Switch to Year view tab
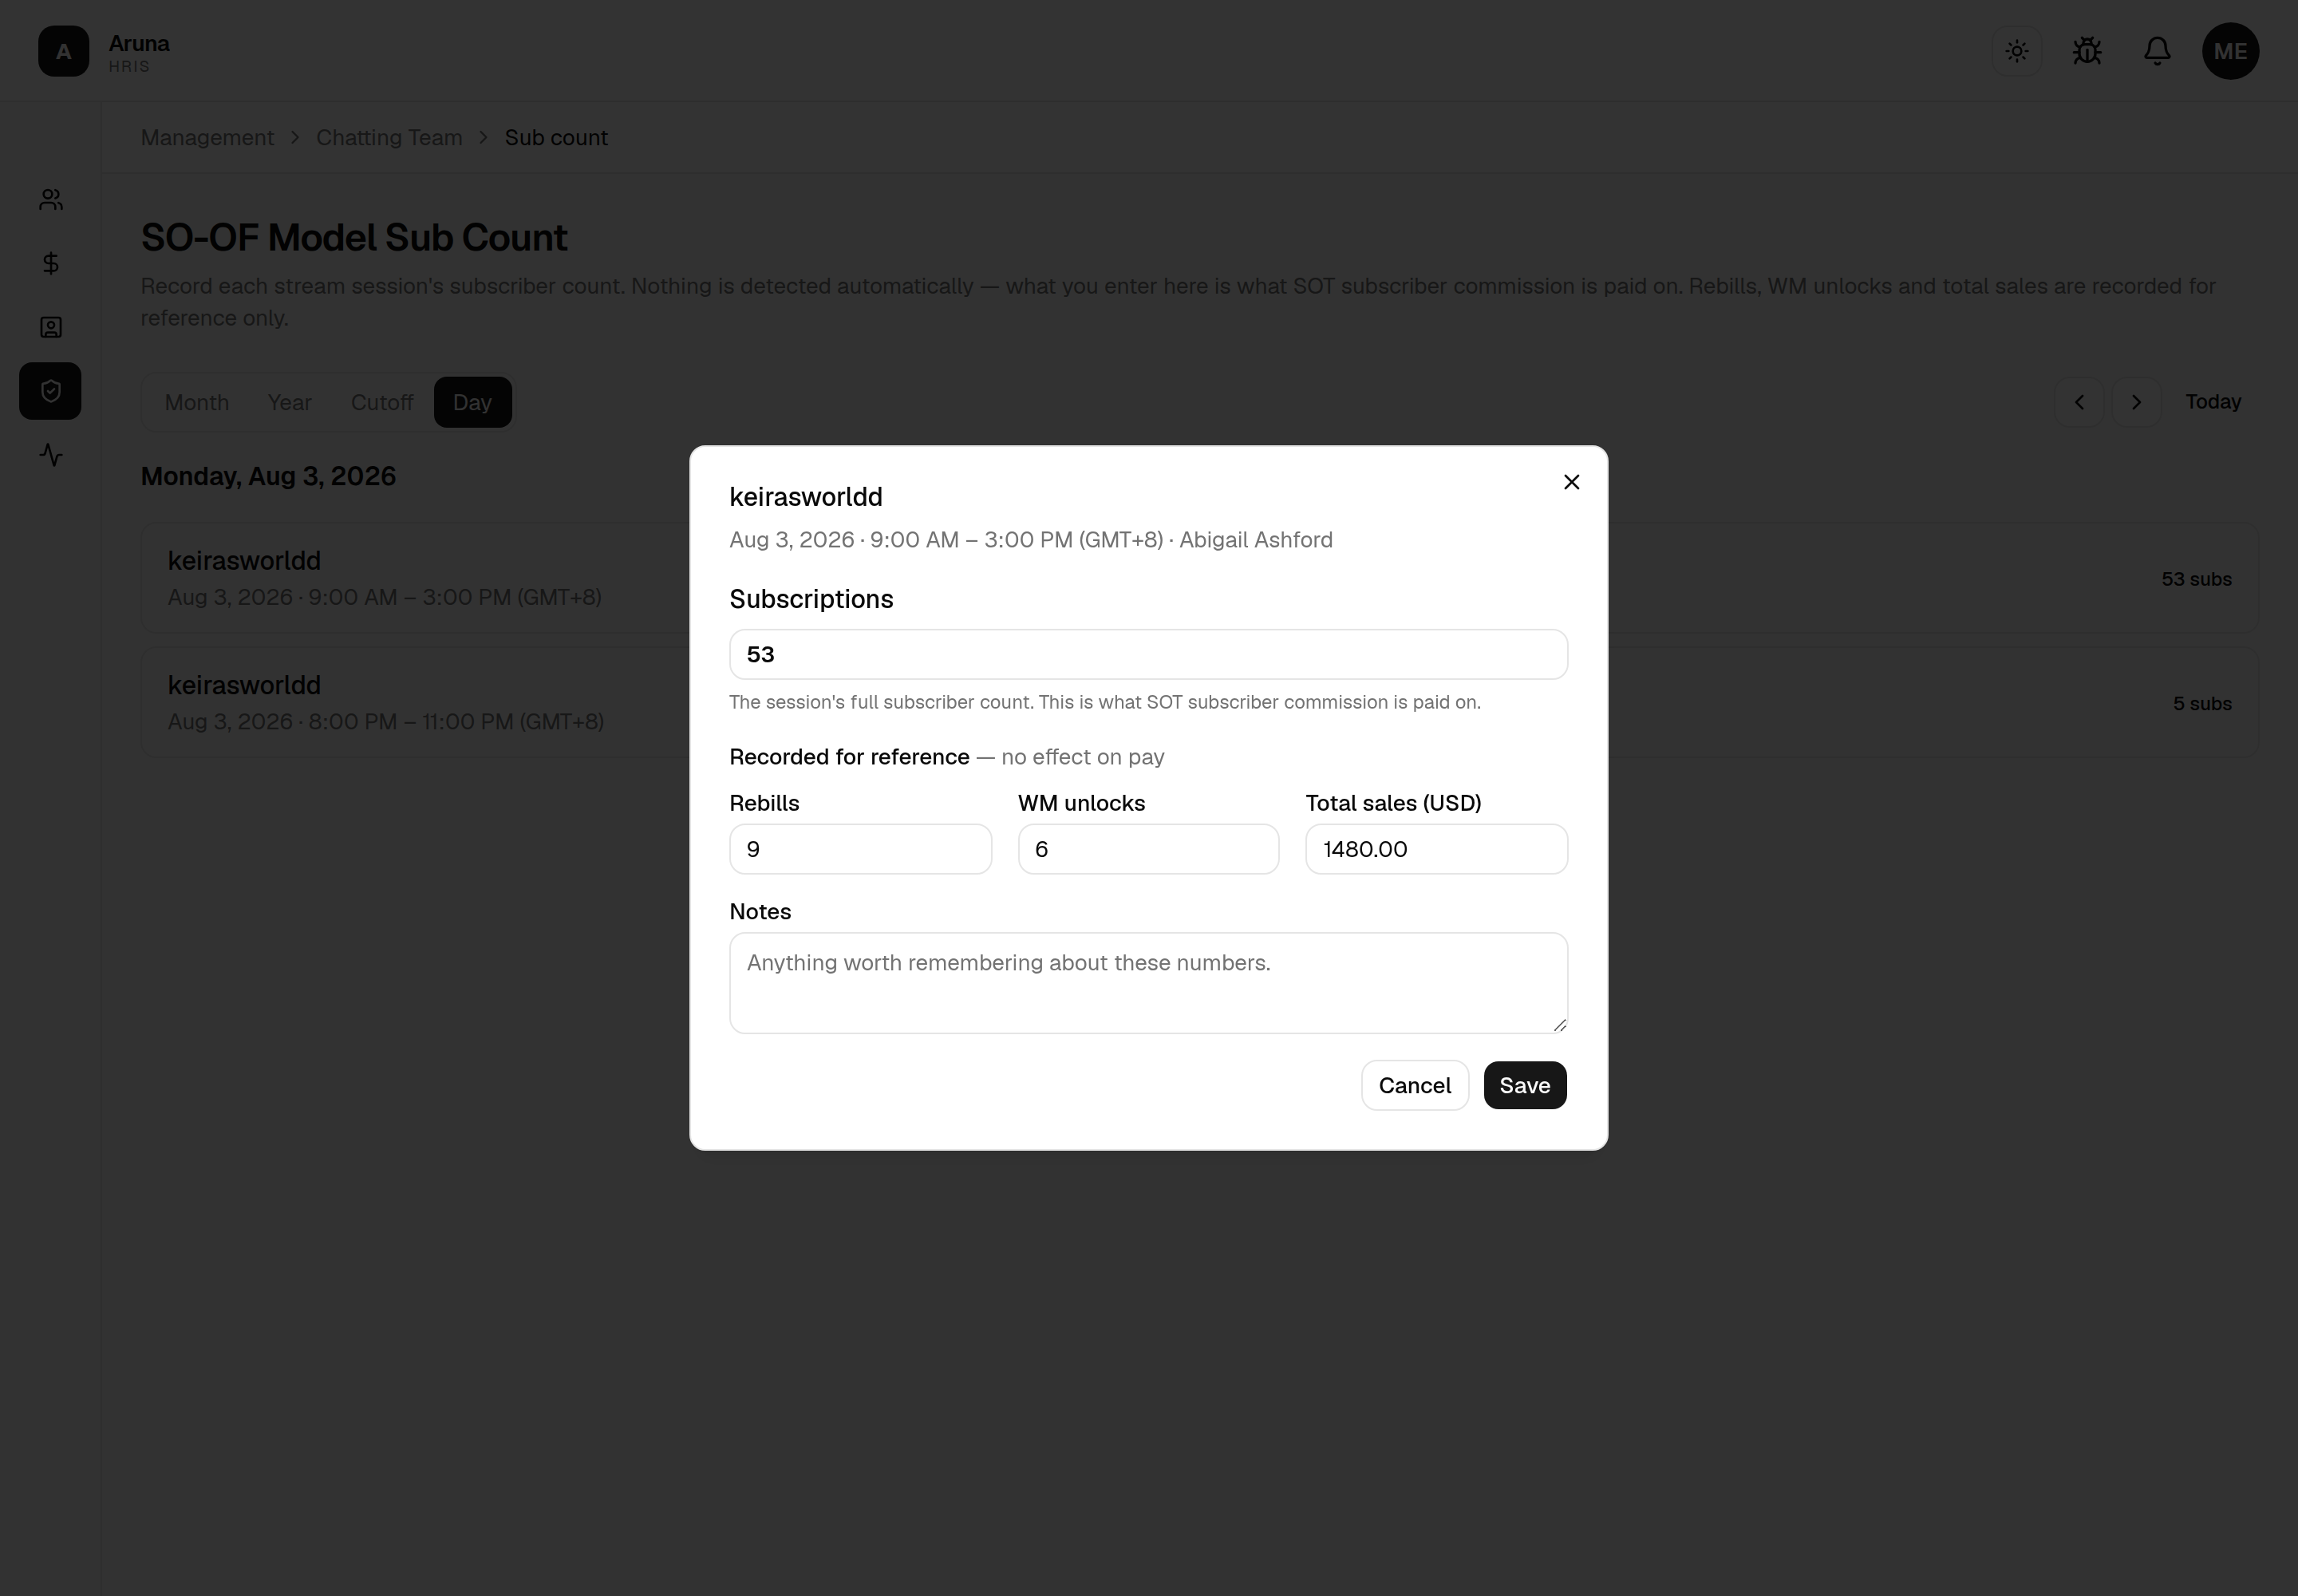Viewport: 2298px width, 1596px height. (x=290, y=402)
